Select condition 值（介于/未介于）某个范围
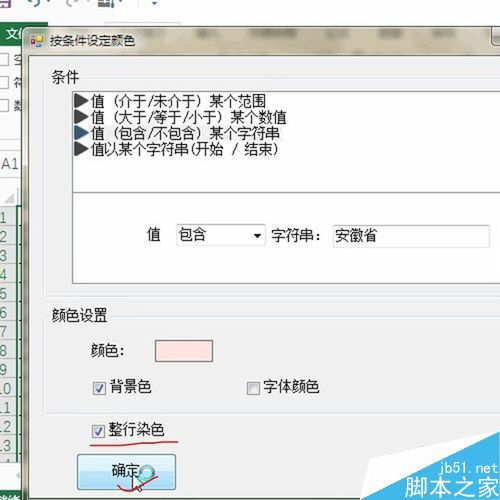 [178, 101]
